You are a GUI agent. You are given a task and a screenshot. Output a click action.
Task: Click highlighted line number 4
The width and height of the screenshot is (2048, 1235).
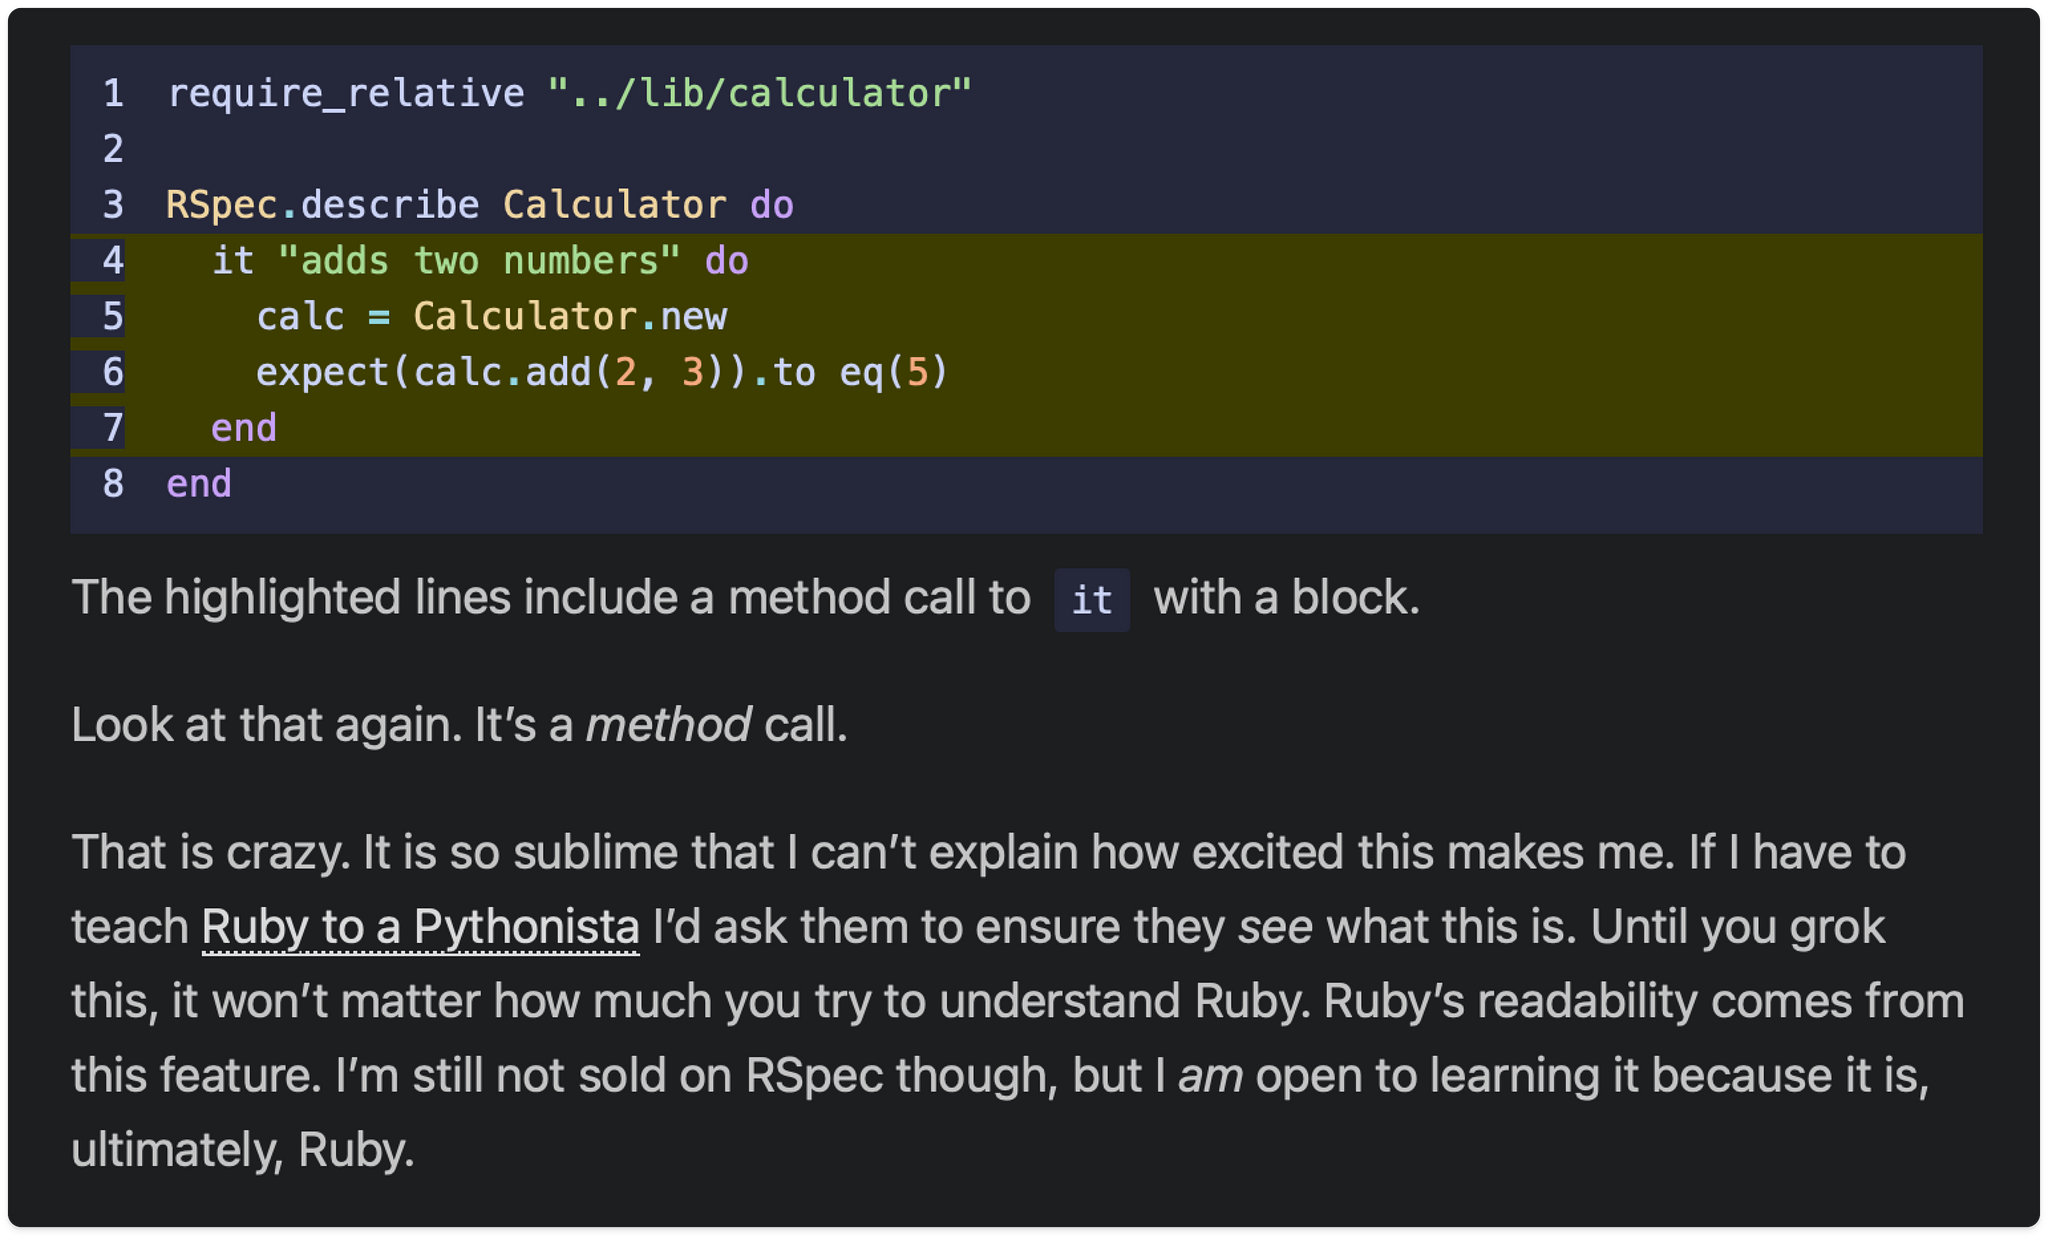(113, 261)
